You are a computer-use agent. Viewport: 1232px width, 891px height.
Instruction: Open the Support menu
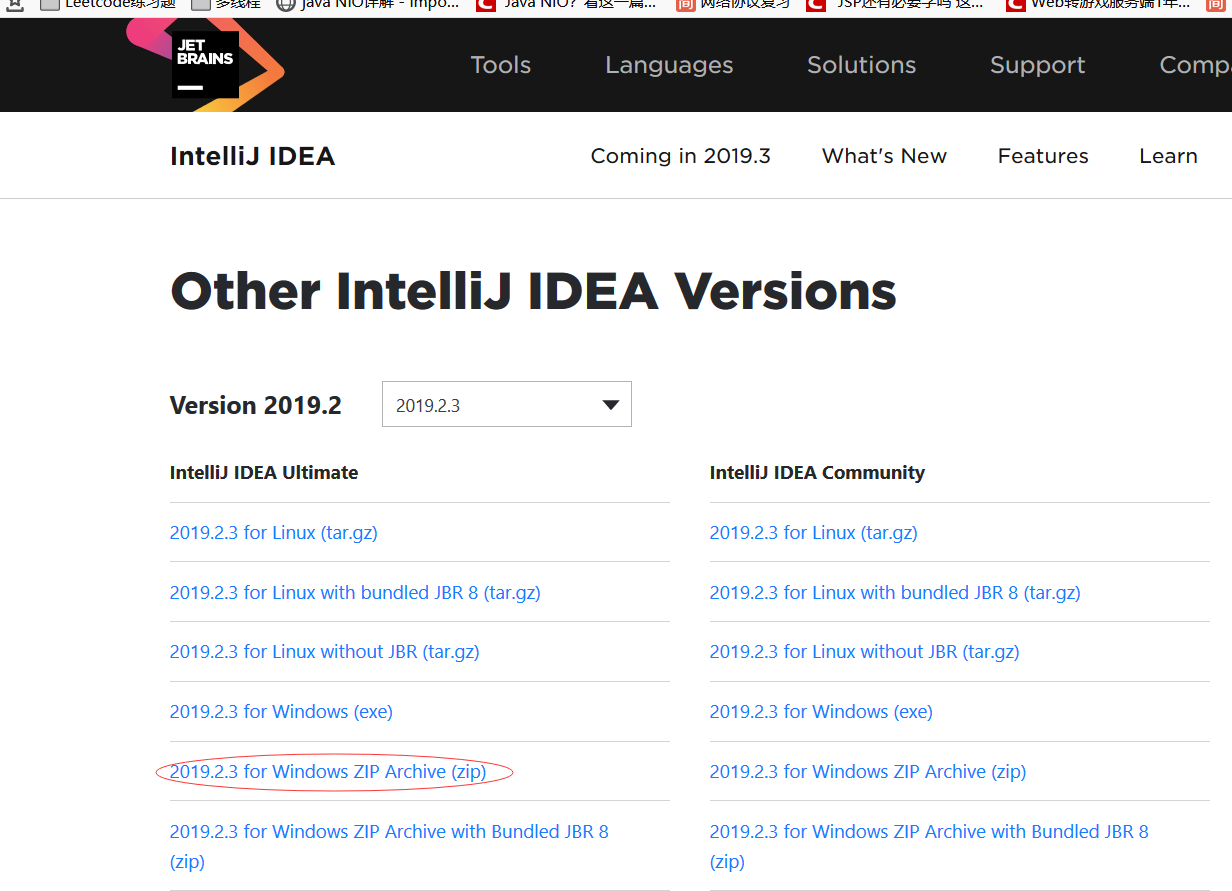pyautogui.click(x=1037, y=65)
